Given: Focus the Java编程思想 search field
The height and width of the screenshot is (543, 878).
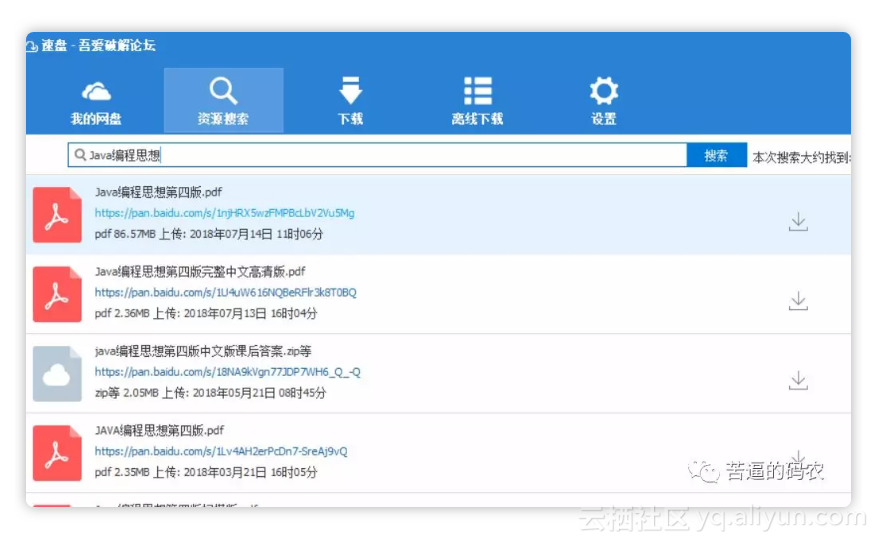Looking at the screenshot, I should (377, 155).
